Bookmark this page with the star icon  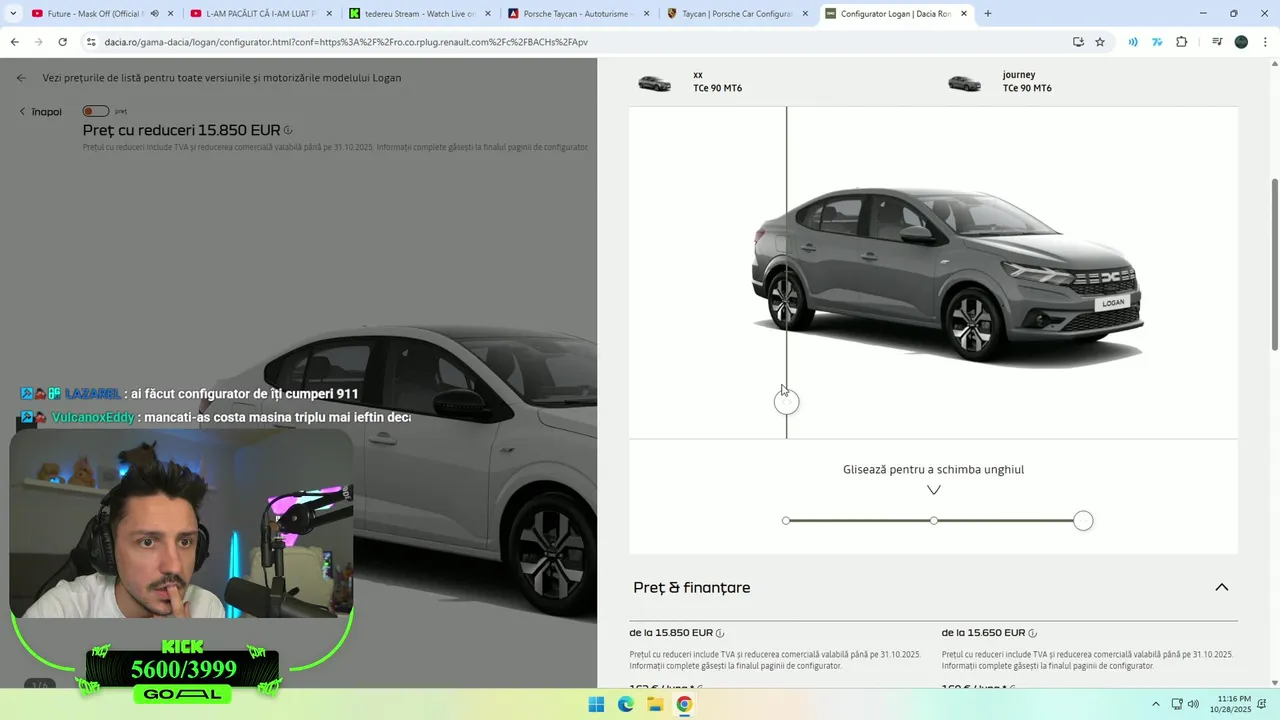(1100, 42)
